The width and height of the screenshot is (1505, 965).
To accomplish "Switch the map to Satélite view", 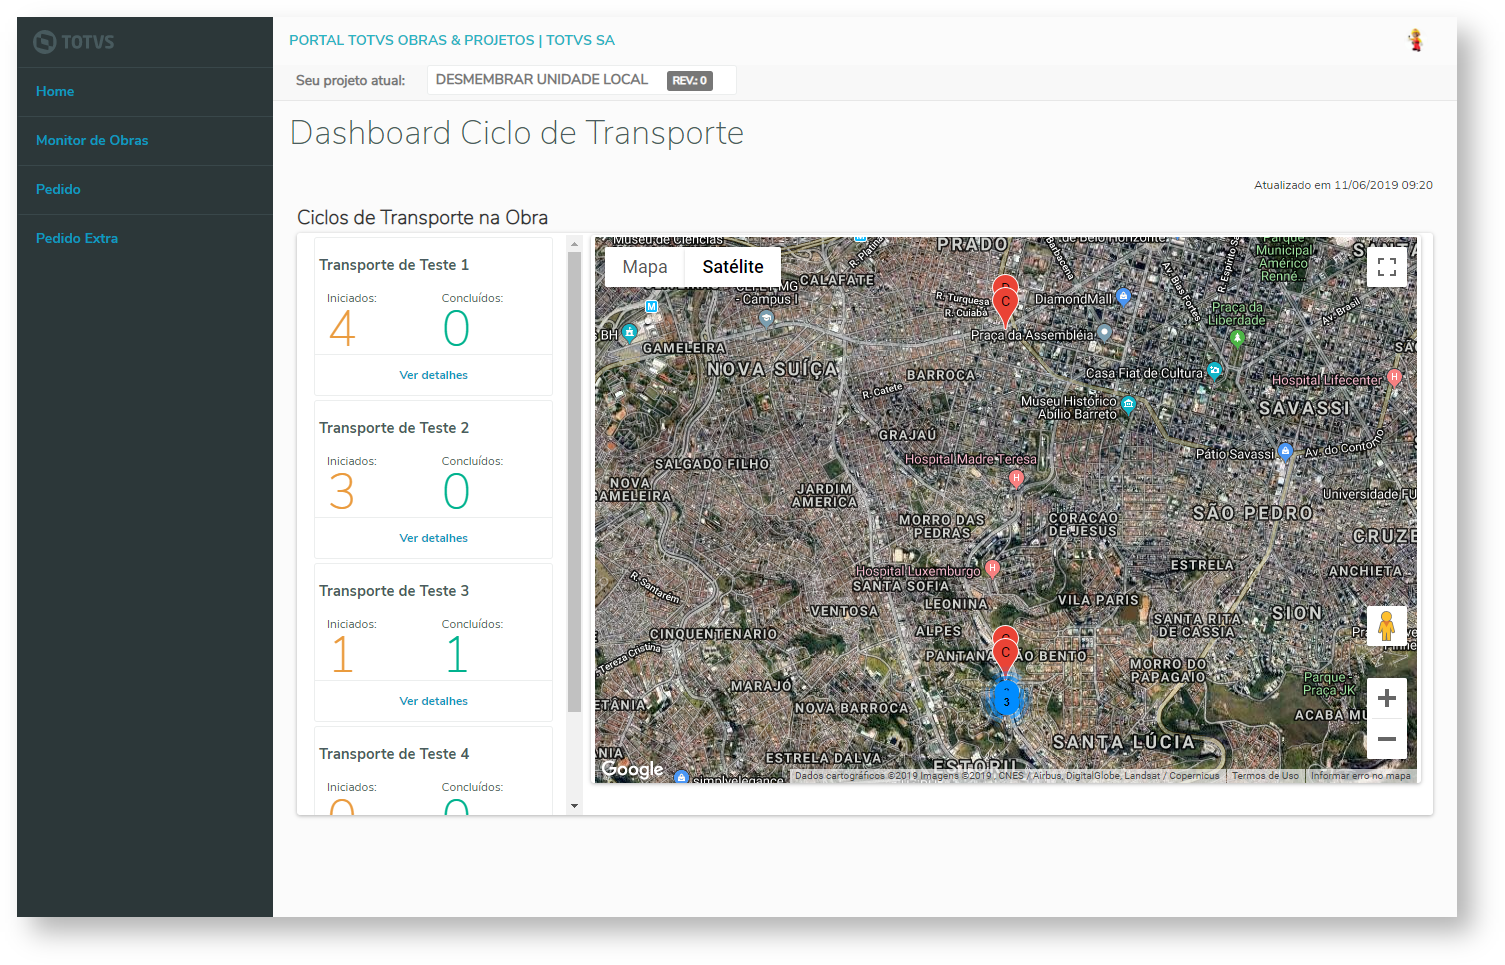I will 733,267.
